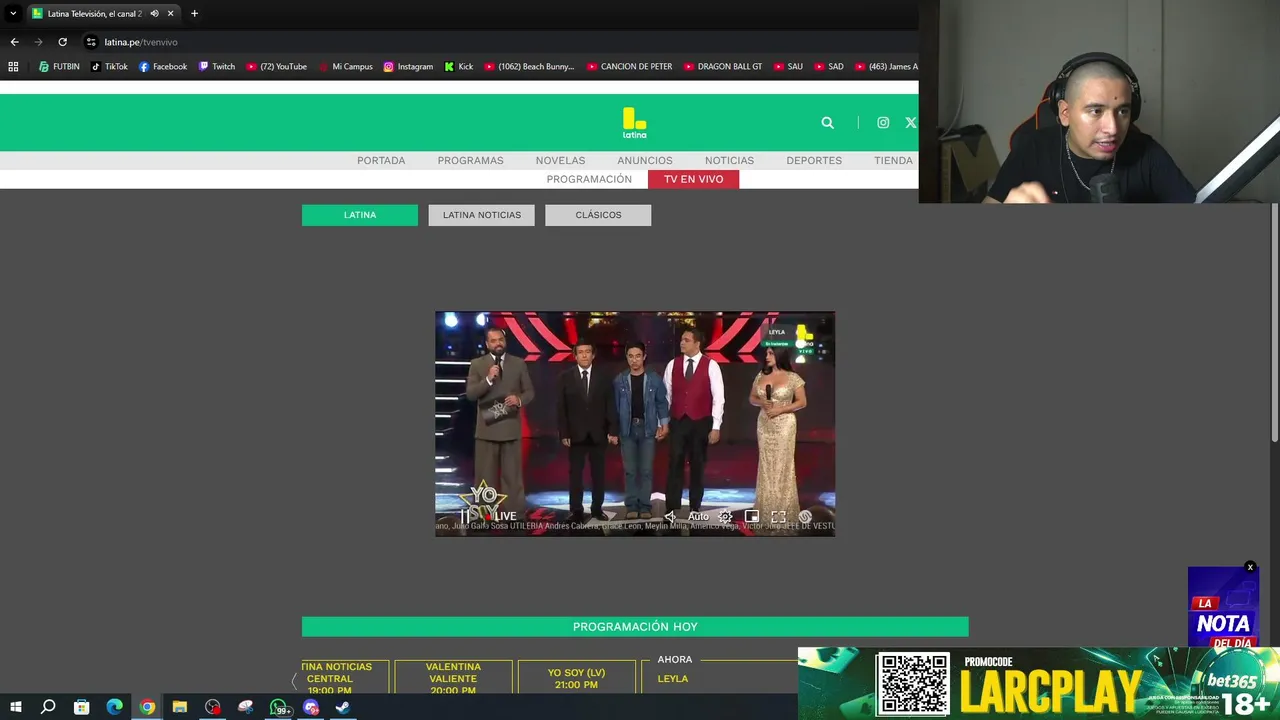Open Latina's X (Twitter) icon in header
Viewport: 1280px width, 720px height.
[x=910, y=122]
